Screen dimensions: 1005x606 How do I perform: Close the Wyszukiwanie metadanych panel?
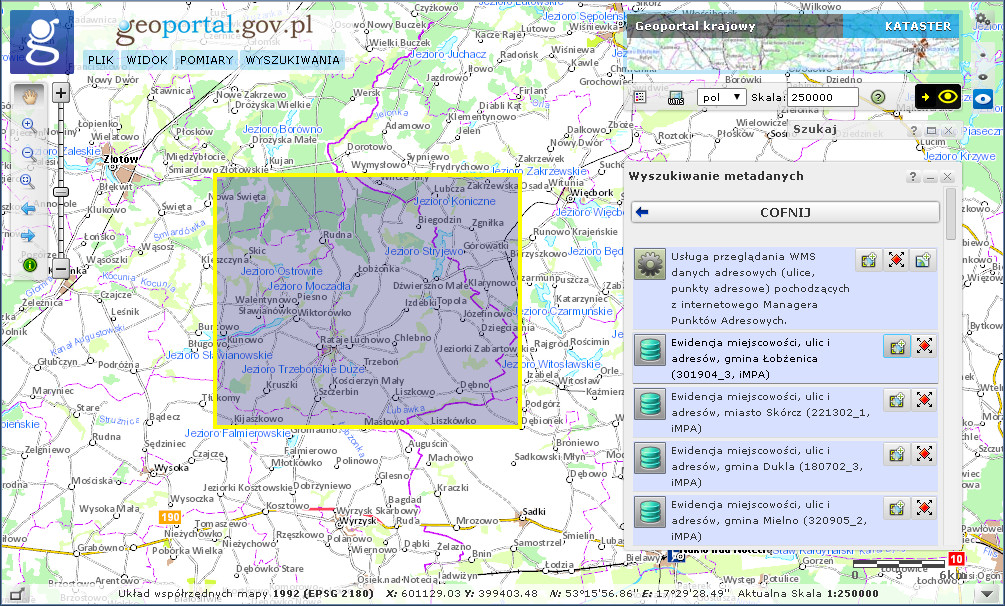coord(947,176)
